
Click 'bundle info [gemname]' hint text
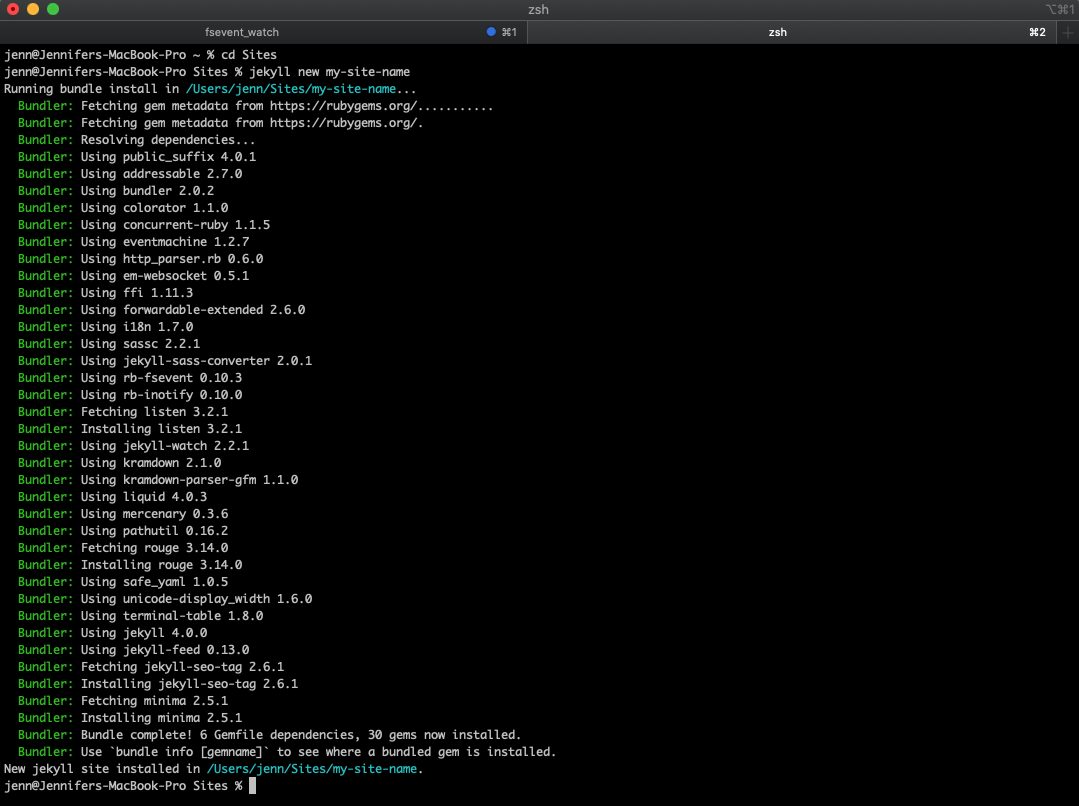point(189,752)
